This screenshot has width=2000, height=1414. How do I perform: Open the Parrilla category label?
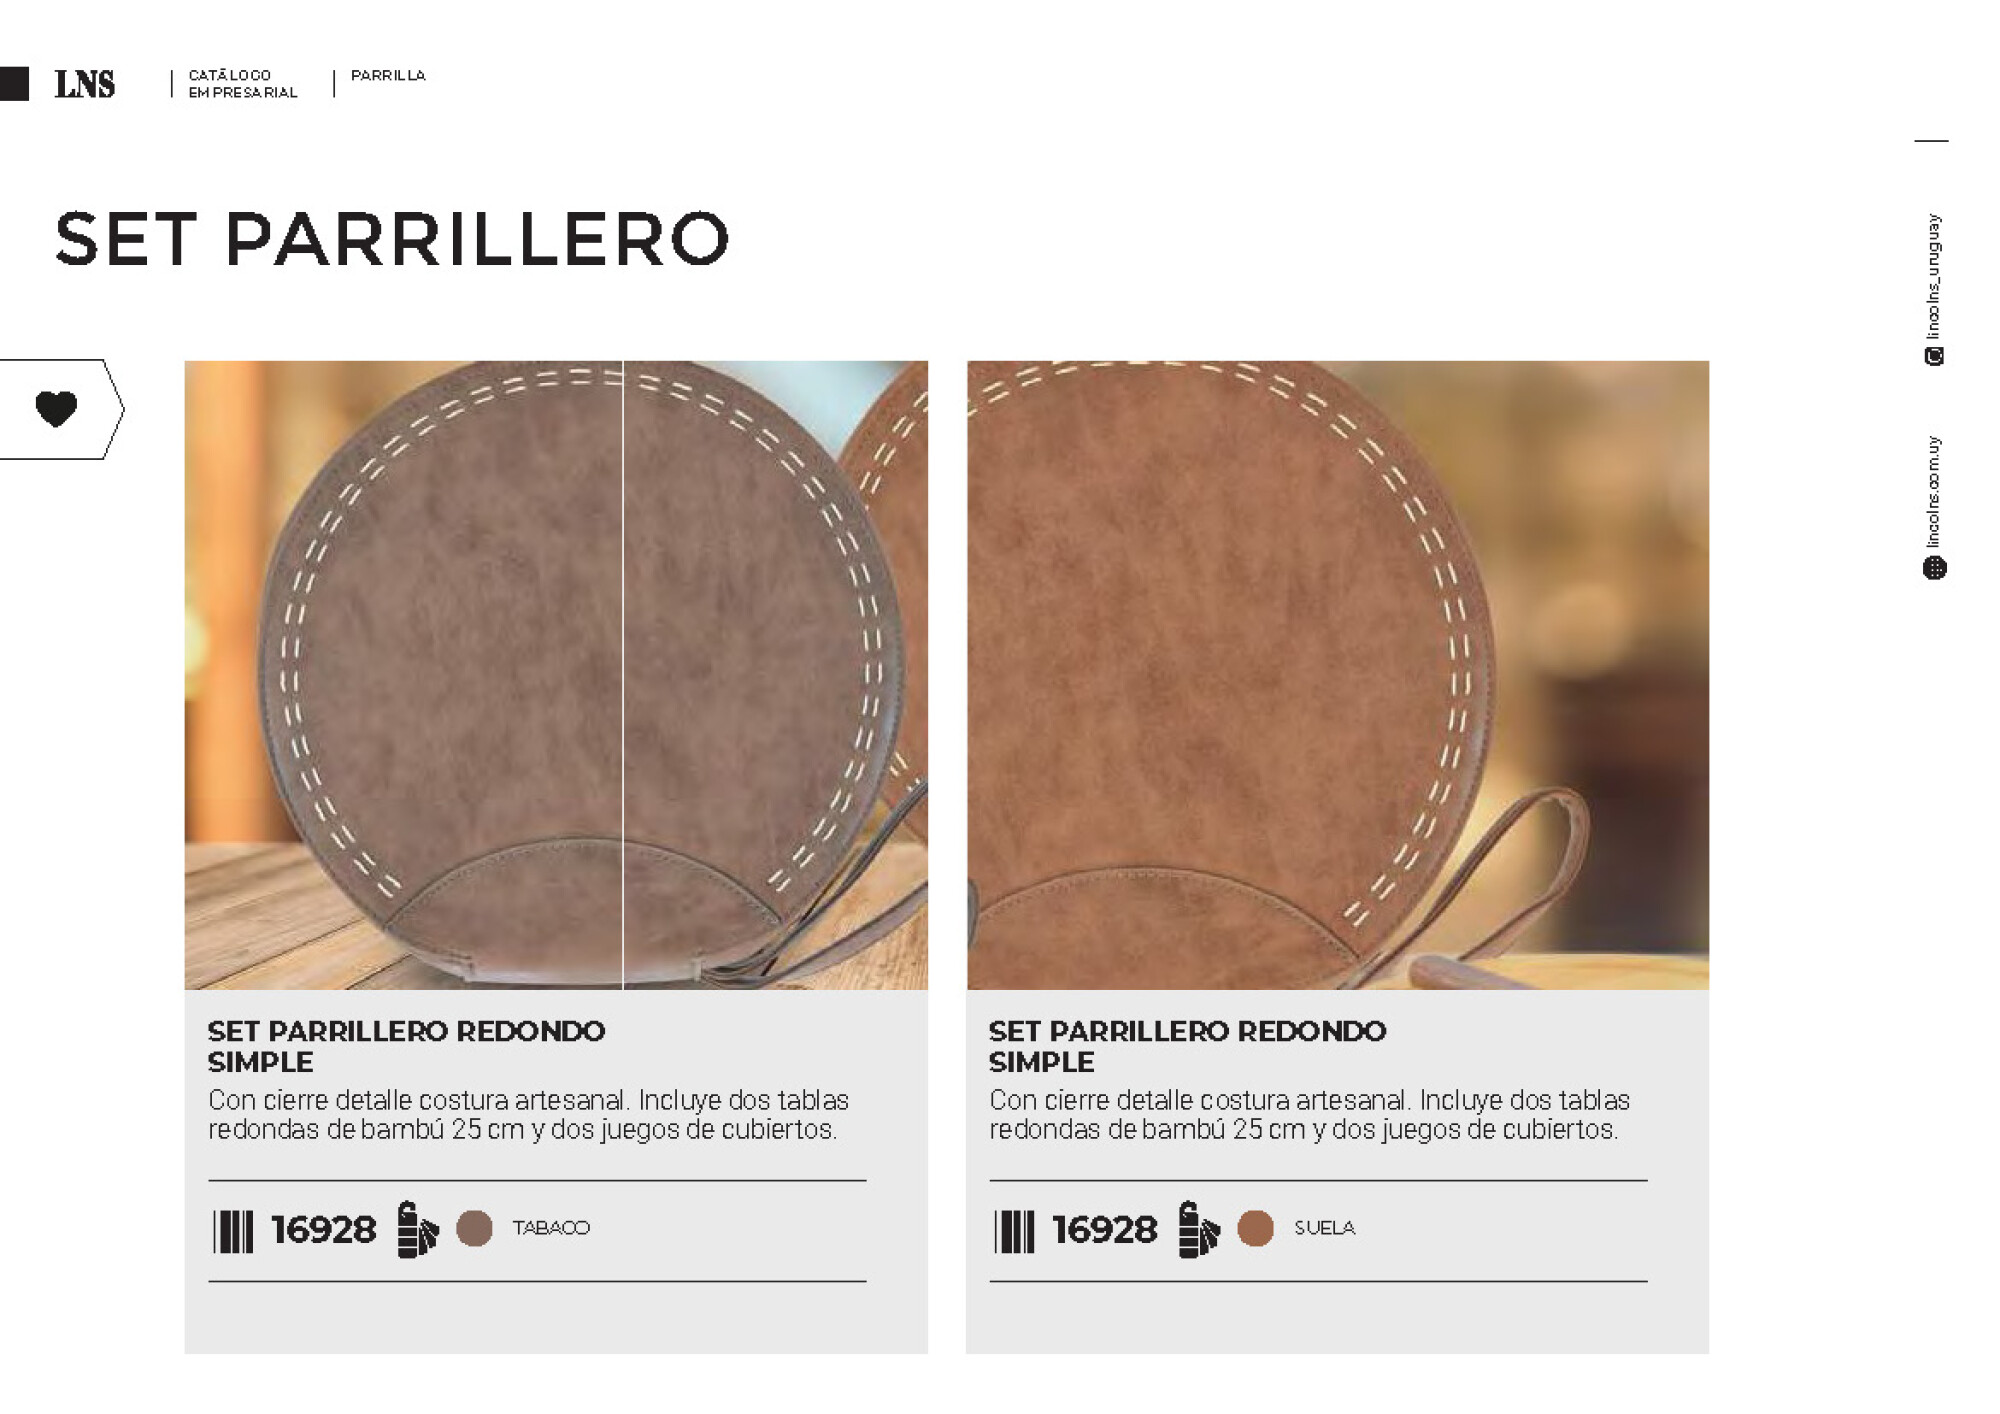tap(388, 75)
